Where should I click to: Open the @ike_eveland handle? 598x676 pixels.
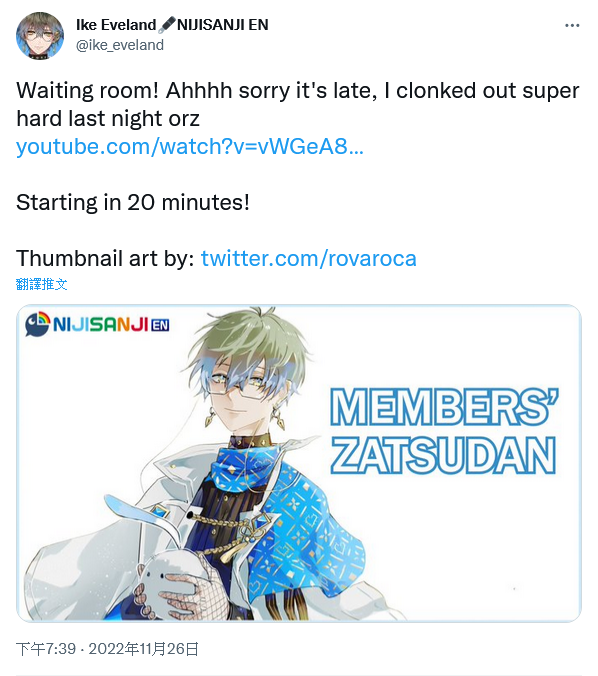[x=120, y=45]
